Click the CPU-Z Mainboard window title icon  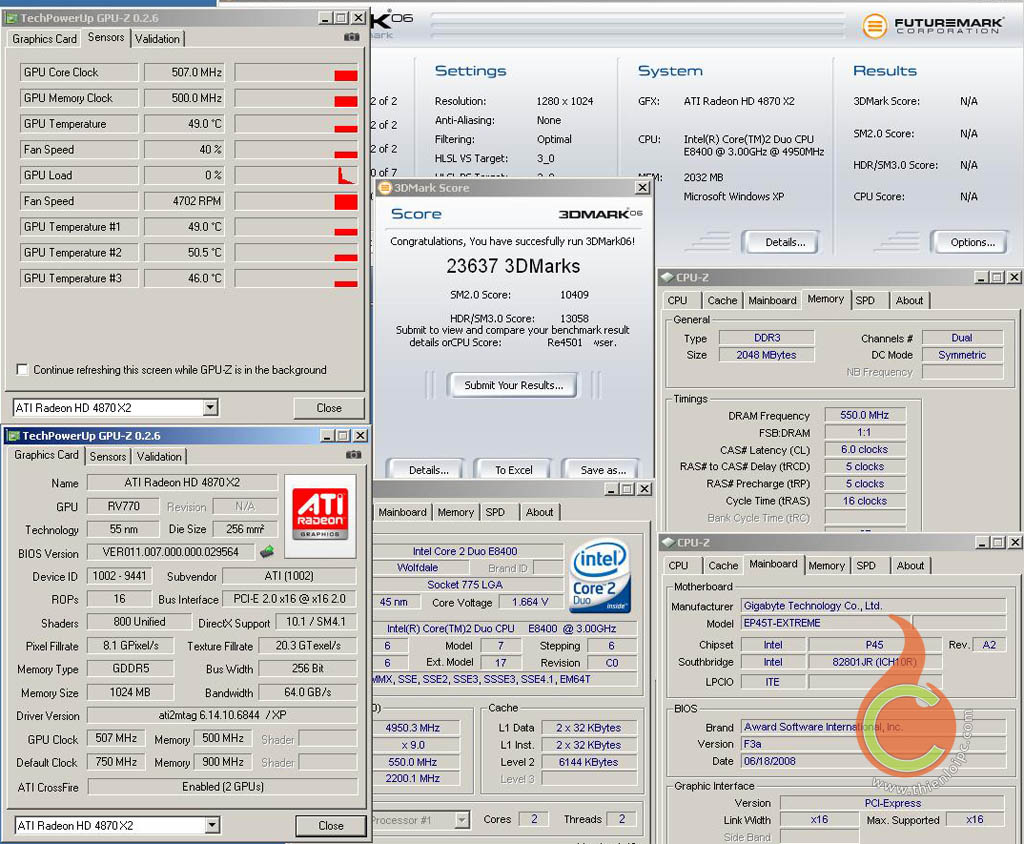(x=668, y=543)
